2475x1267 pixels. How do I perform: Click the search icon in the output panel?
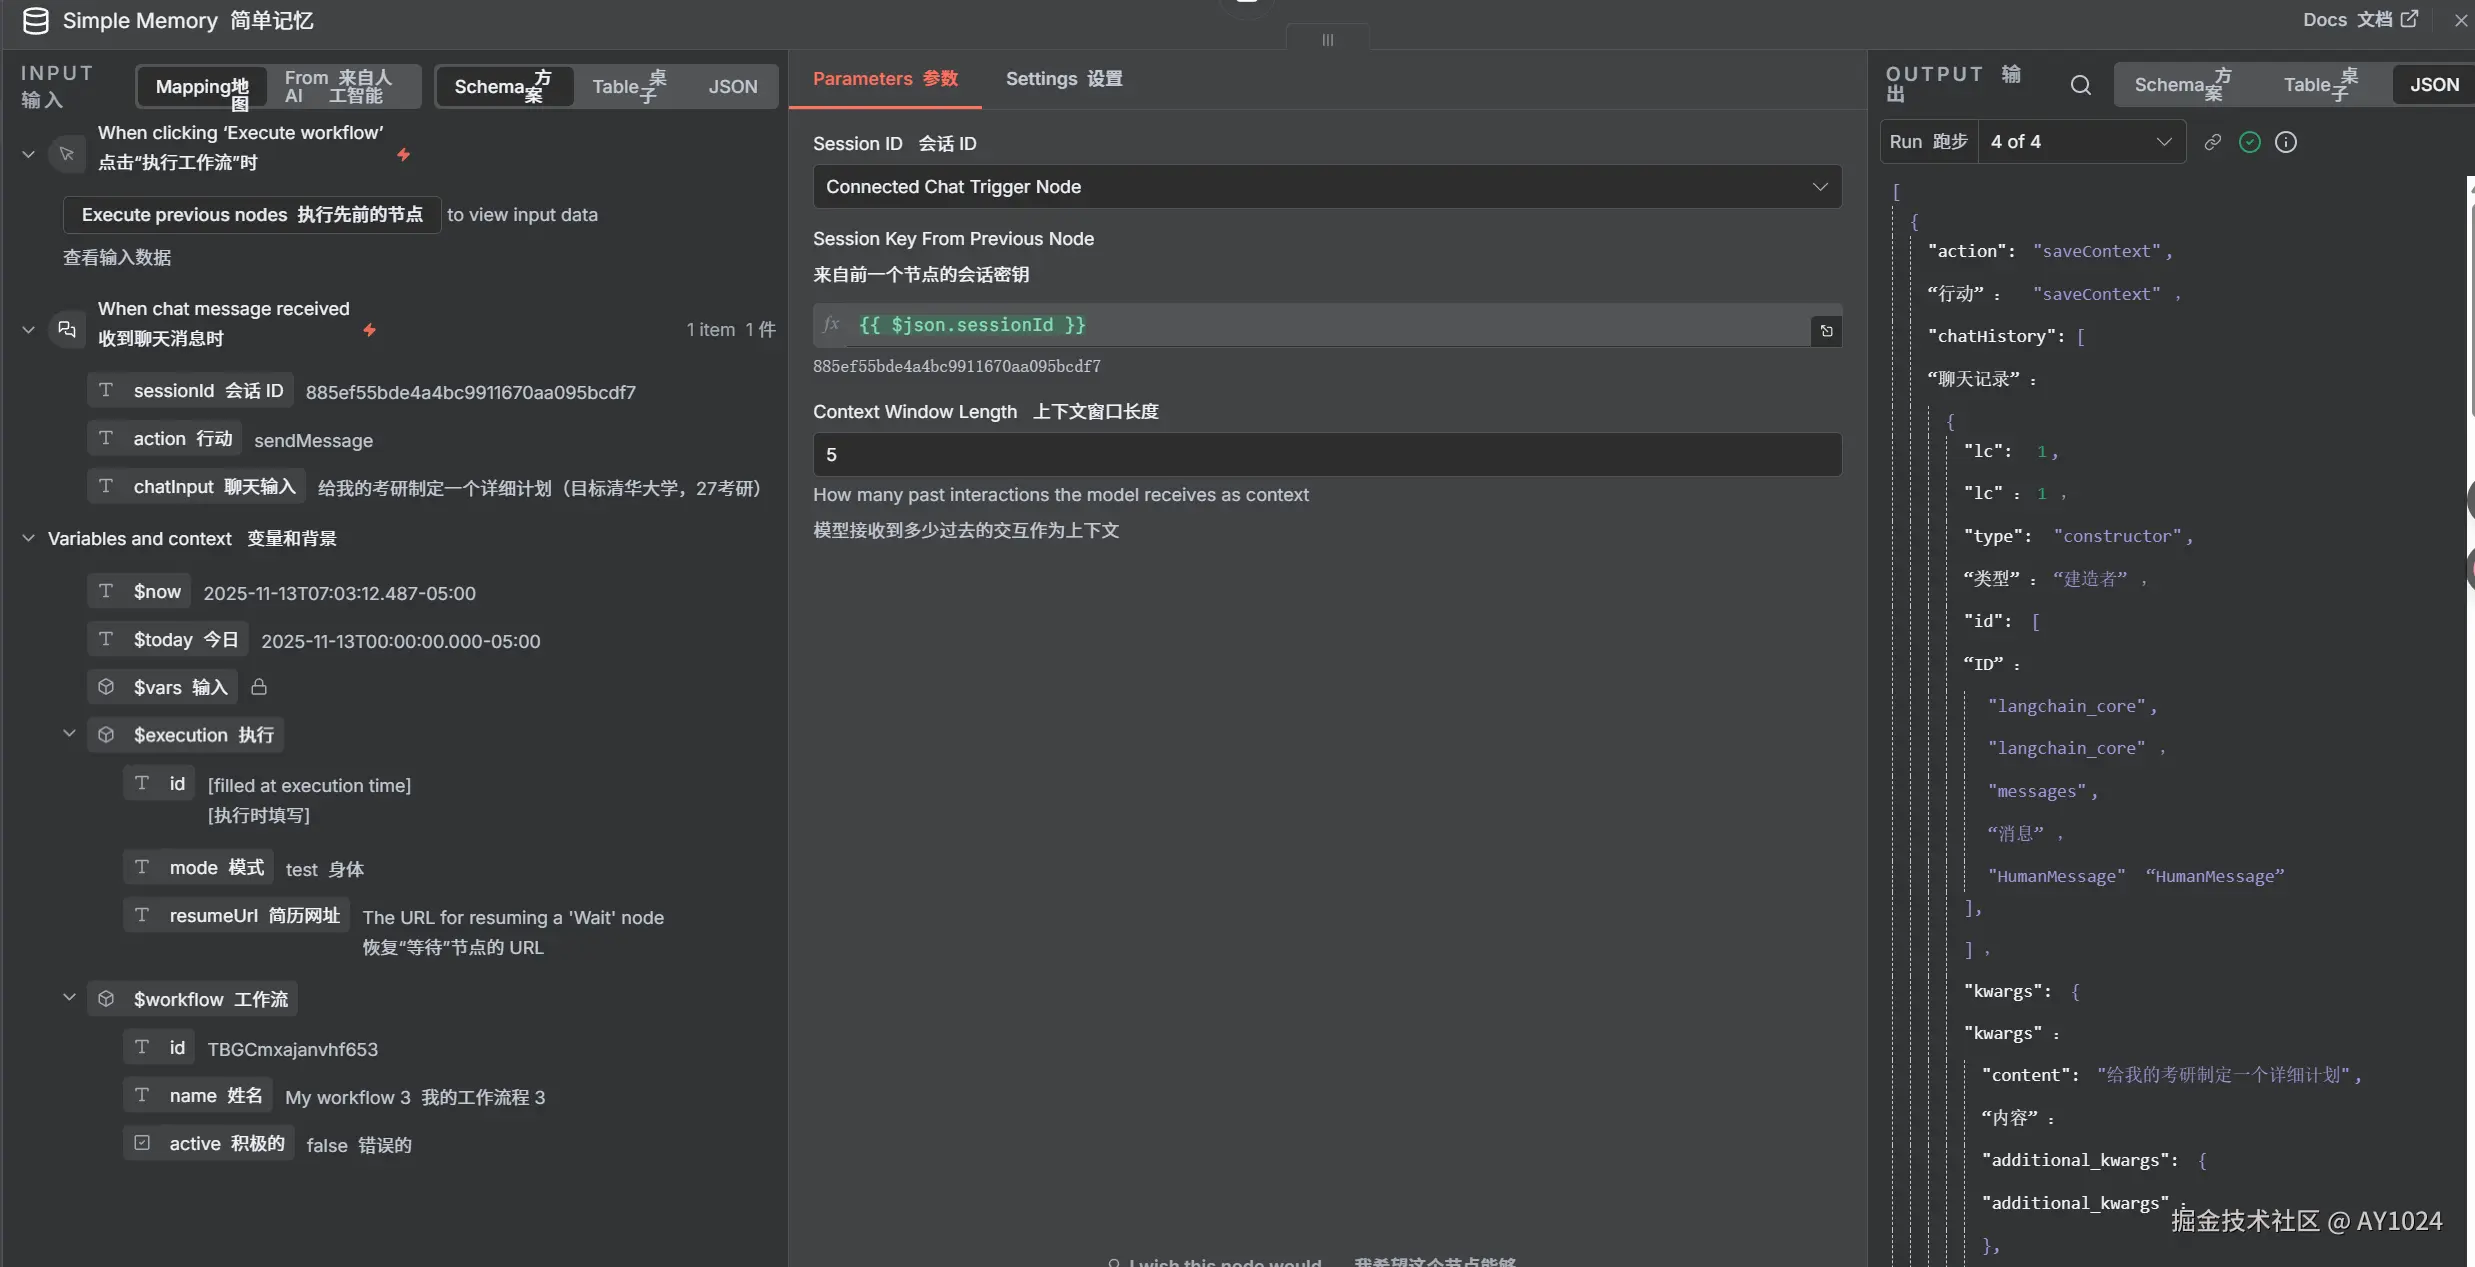pyautogui.click(x=2080, y=85)
